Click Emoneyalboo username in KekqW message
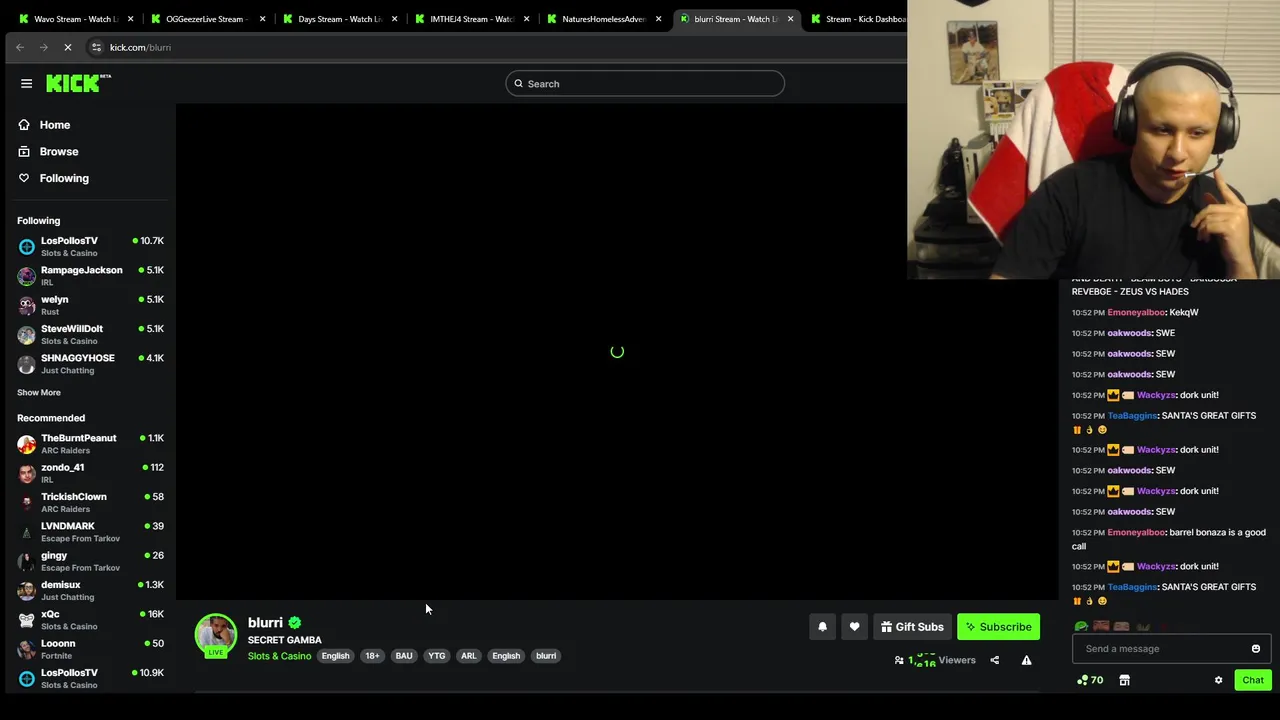Screen dimensions: 1280x720 point(1136,312)
